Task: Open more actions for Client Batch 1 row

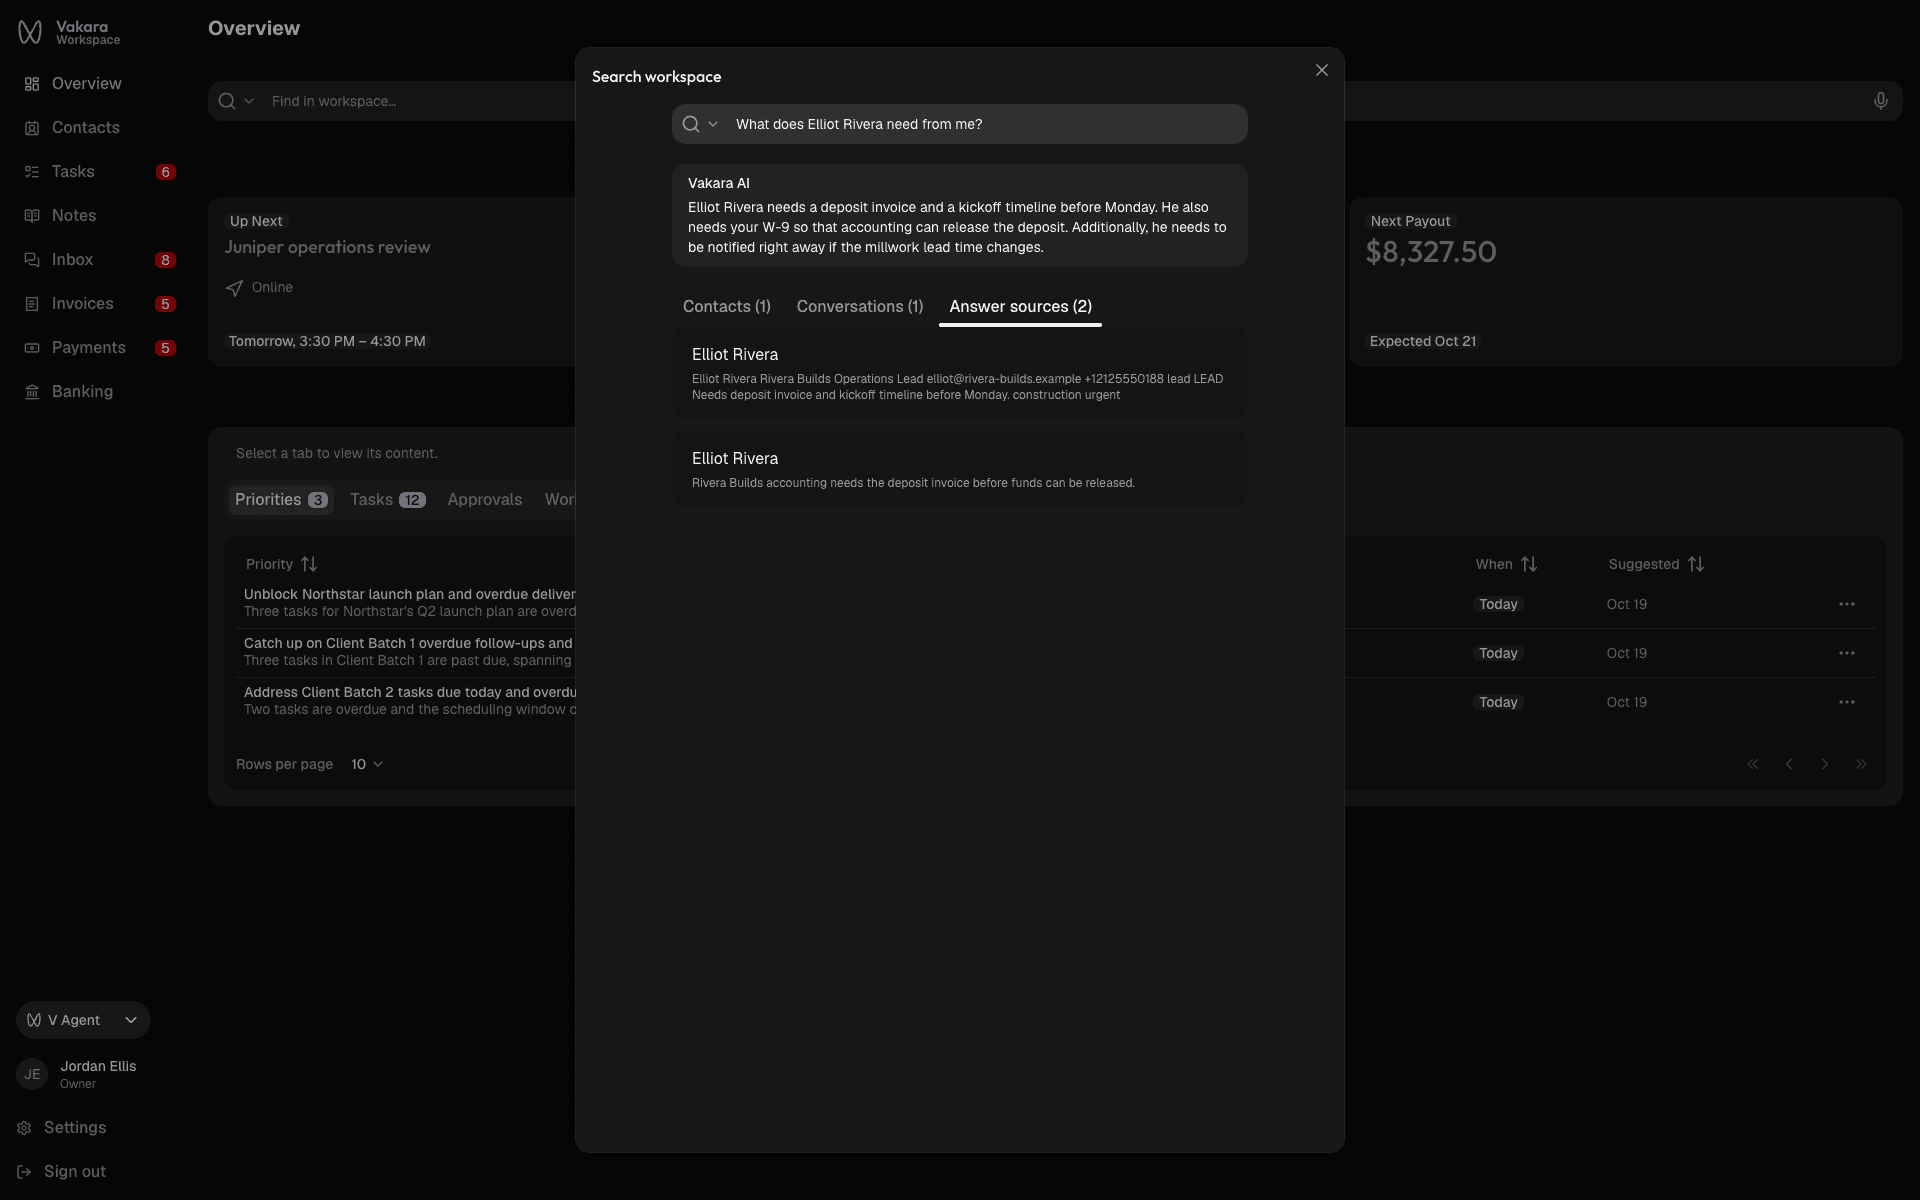Action: coord(1847,653)
